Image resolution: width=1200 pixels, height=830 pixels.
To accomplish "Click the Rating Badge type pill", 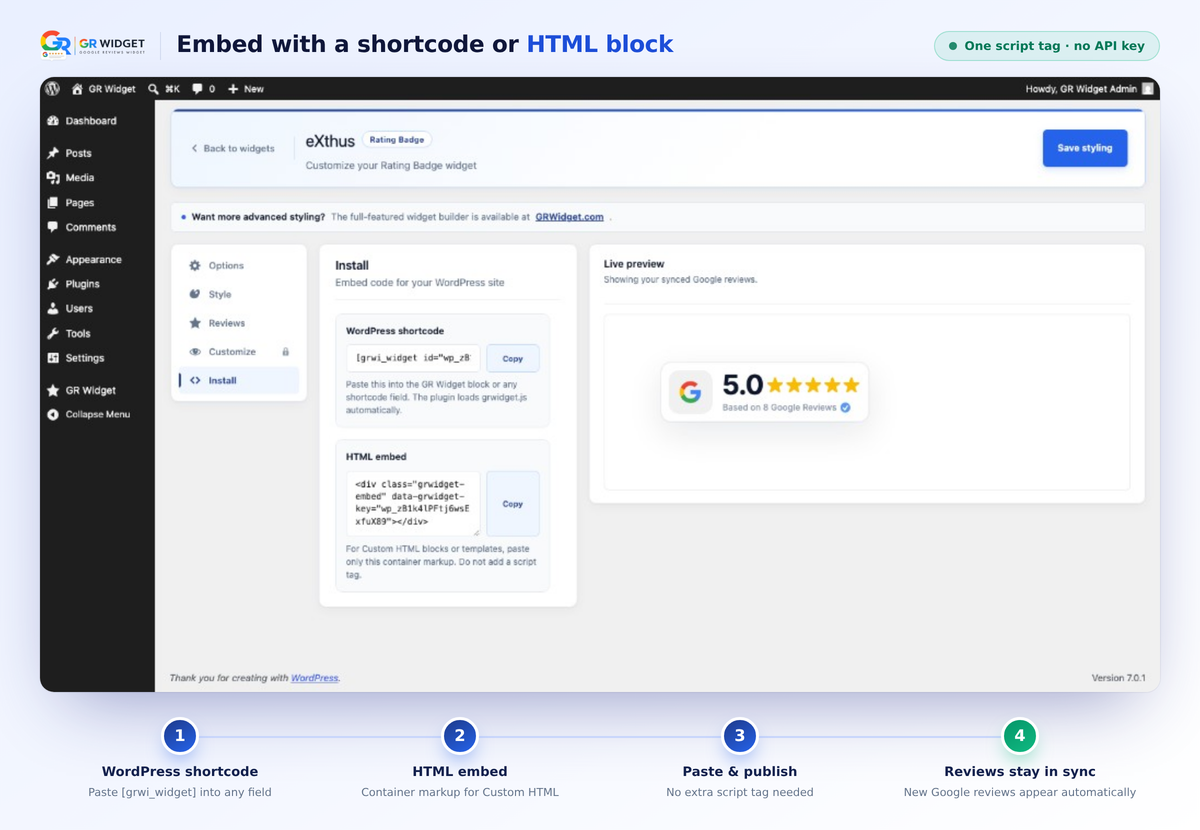I will [x=397, y=140].
